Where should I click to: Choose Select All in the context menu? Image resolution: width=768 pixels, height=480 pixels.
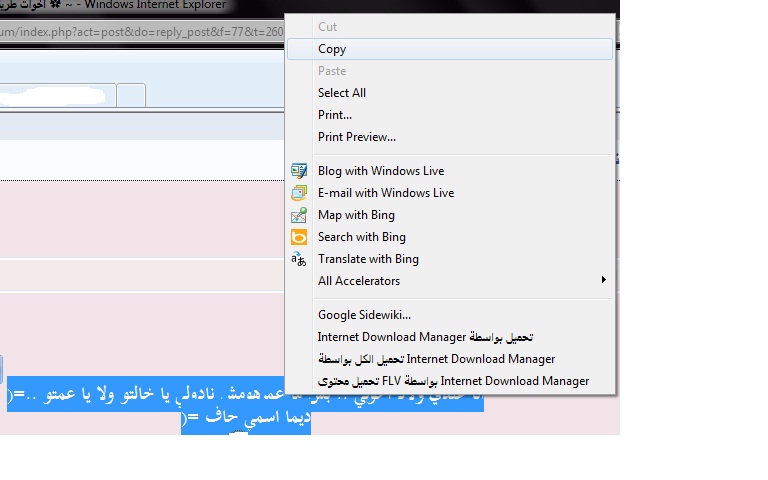(342, 93)
